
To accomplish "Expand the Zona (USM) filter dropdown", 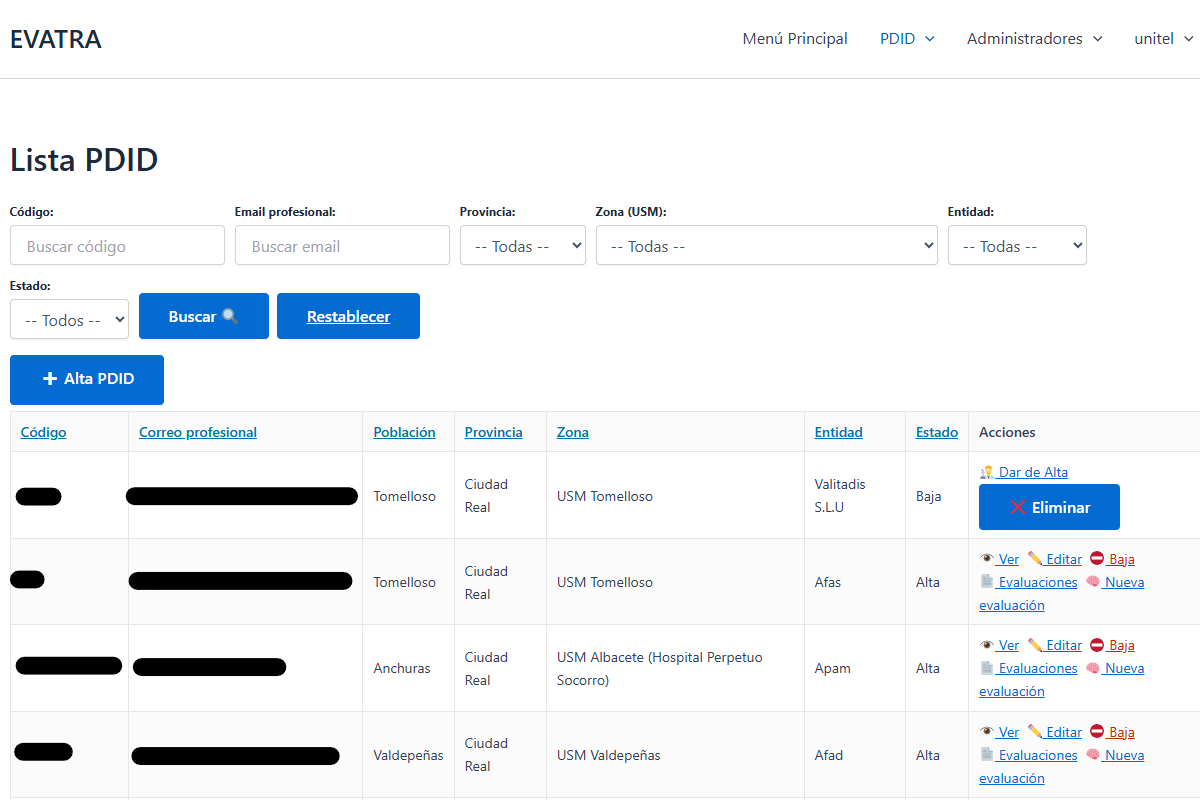I will pyautogui.click(x=767, y=245).
